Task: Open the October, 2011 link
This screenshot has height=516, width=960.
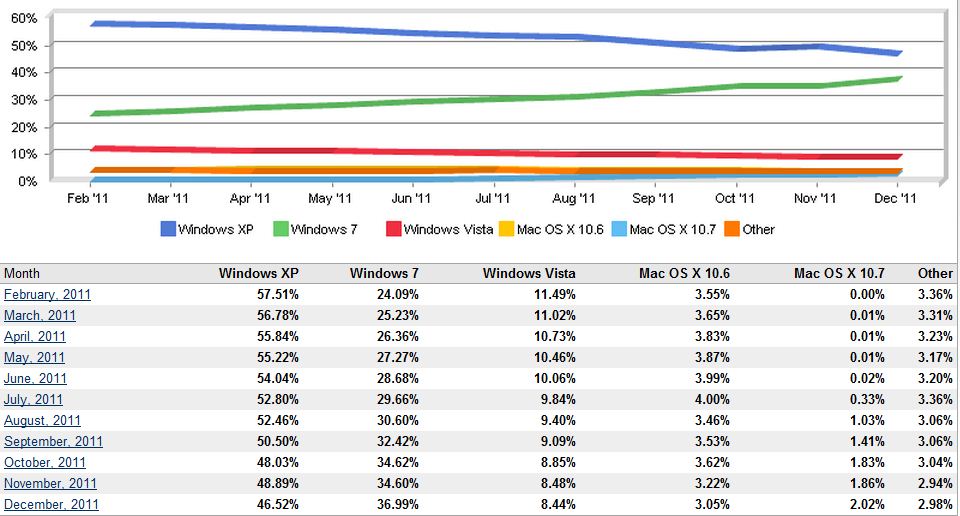Action: pos(45,462)
